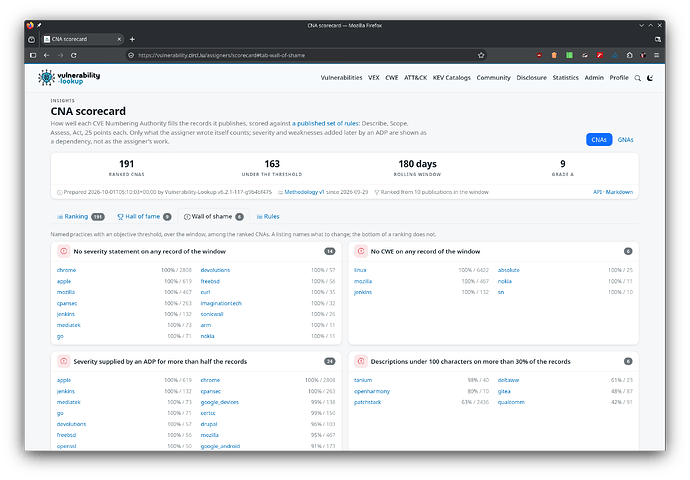Go forward in browser history
Viewport: 690px width, 480px height.
coord(60,55)
